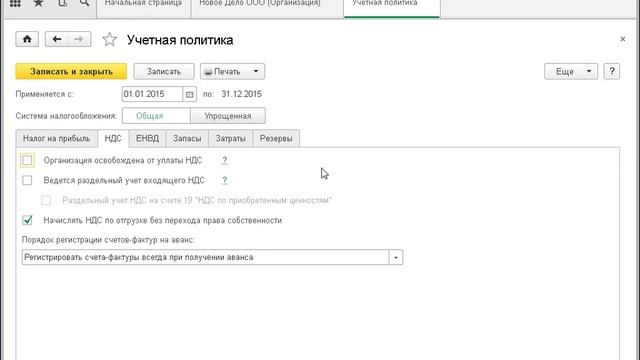The width and height of the screenshot is (640, 360).
Task: Open history icon in top toolbar
Action: pyautogui.click(x=62, y=3)
